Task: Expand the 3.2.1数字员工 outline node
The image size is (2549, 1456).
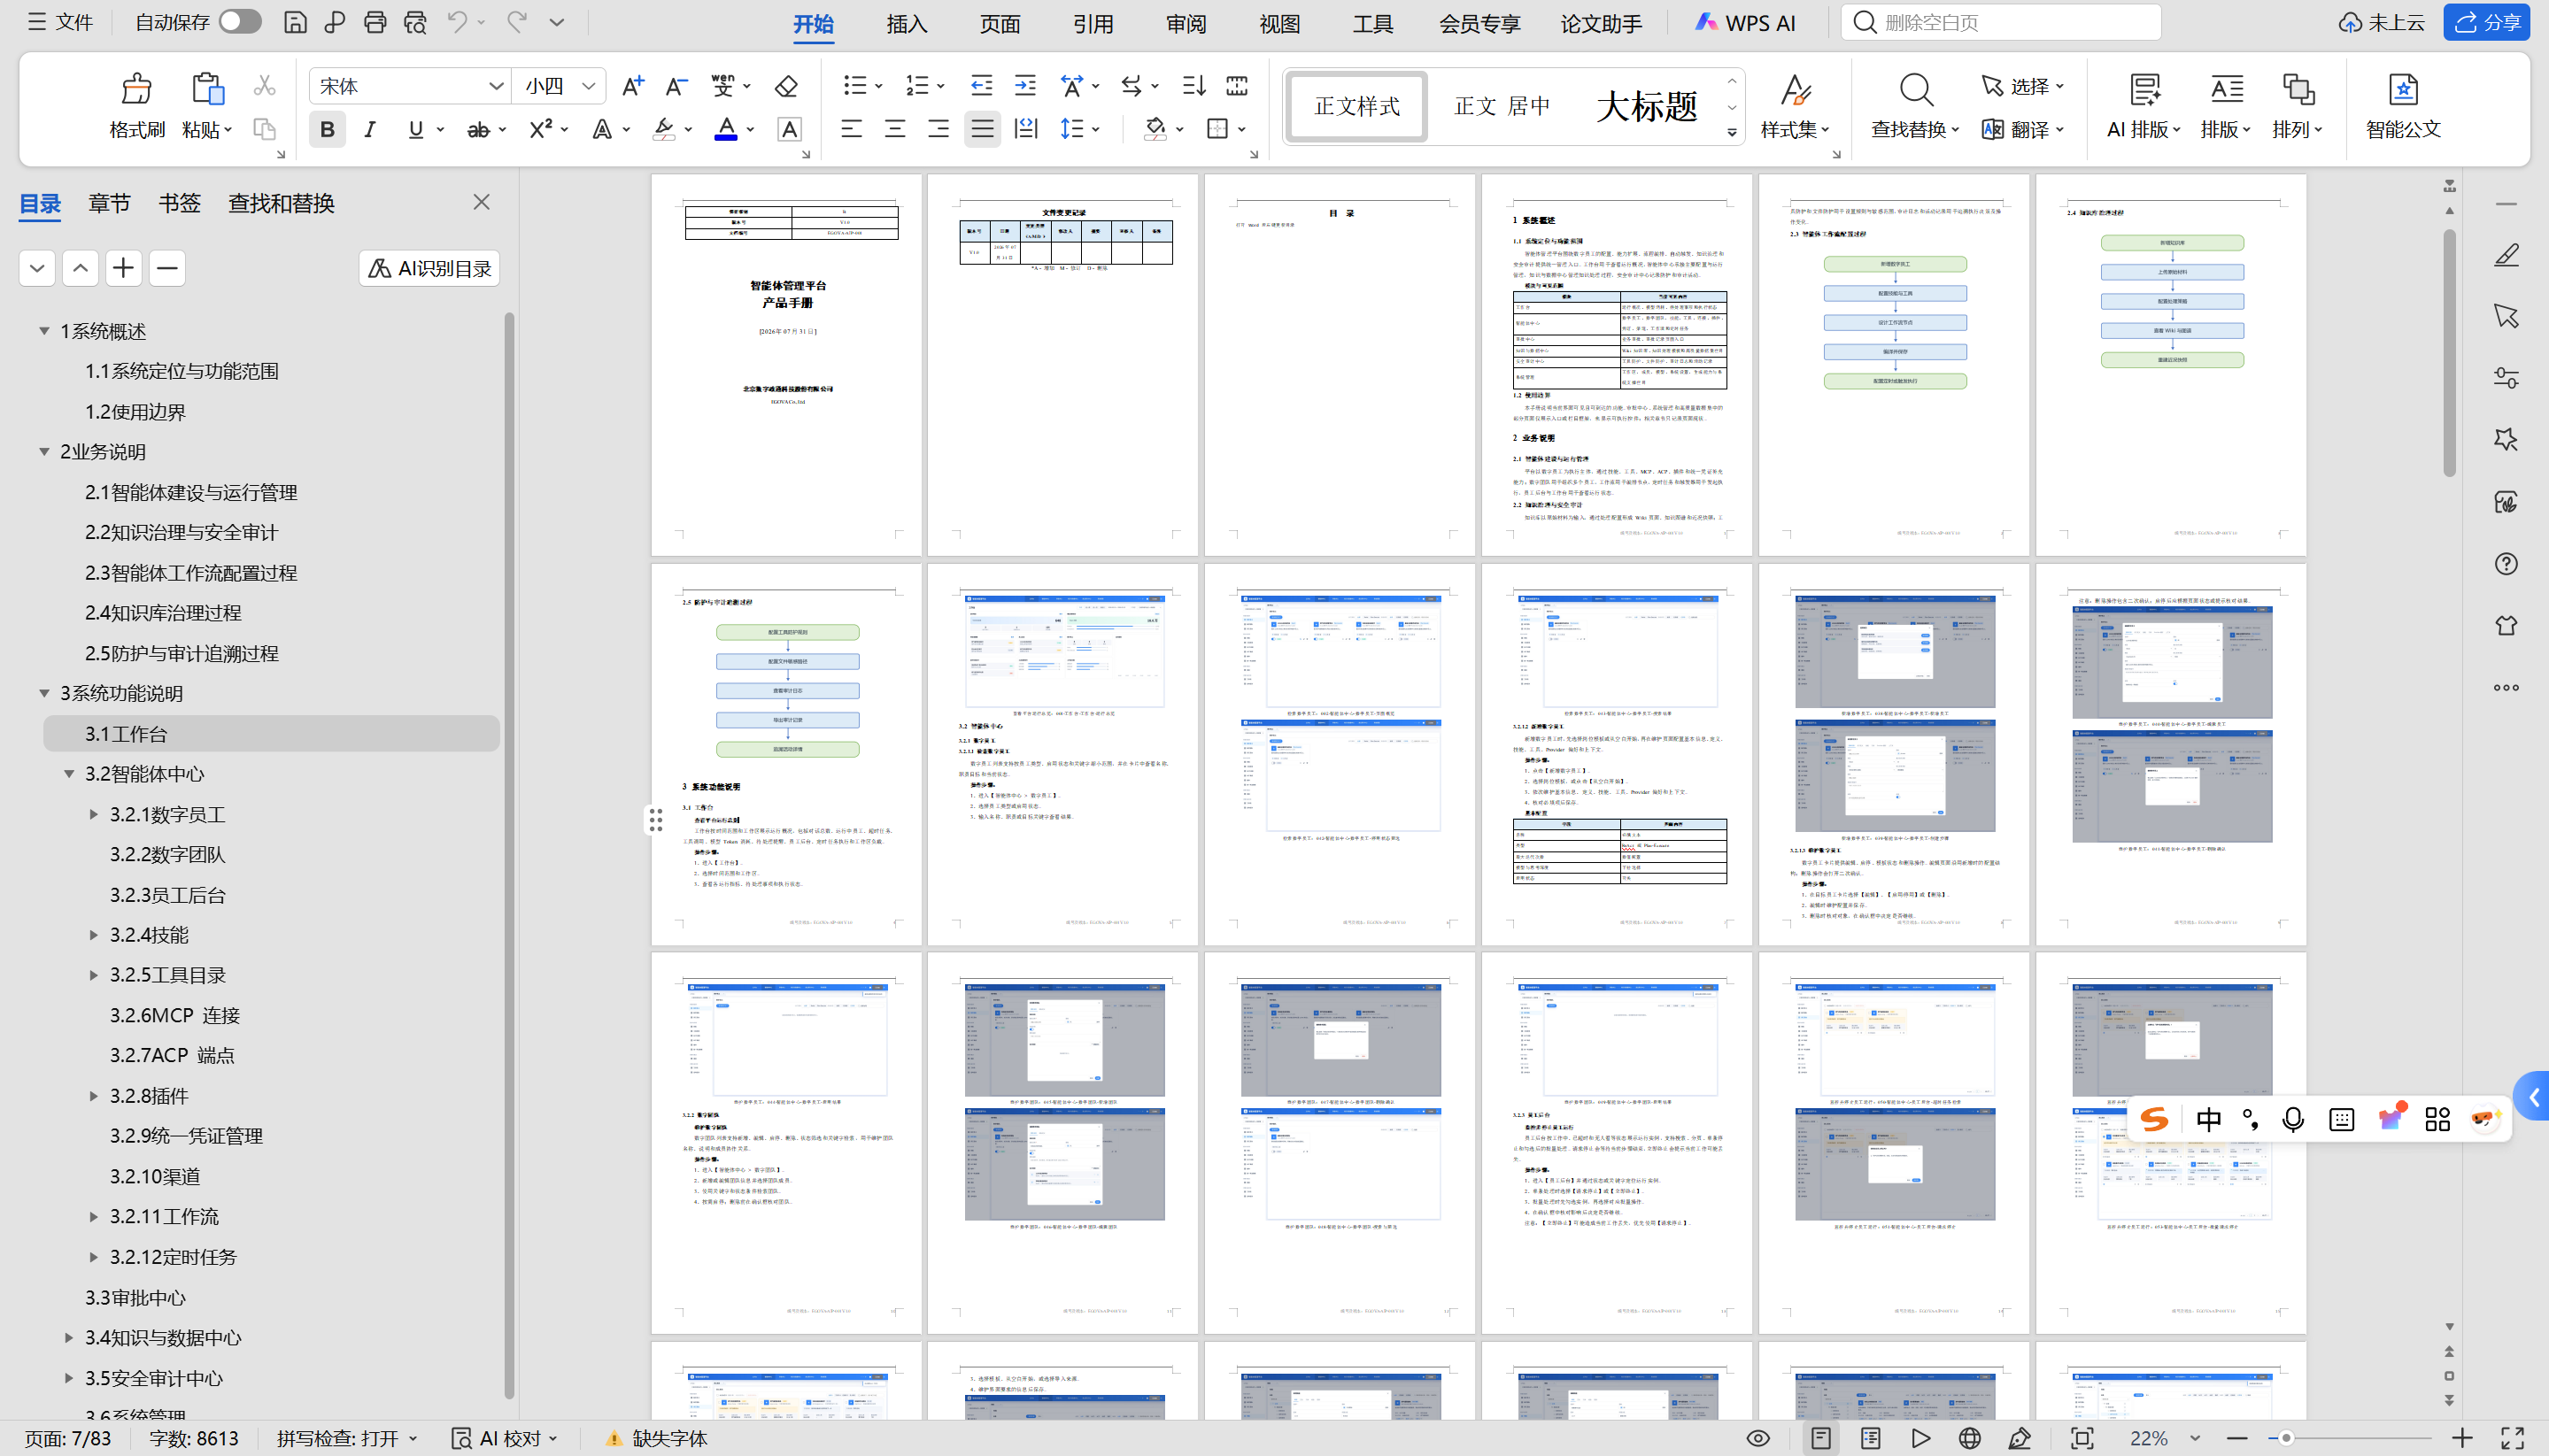Action: (94, 814)
